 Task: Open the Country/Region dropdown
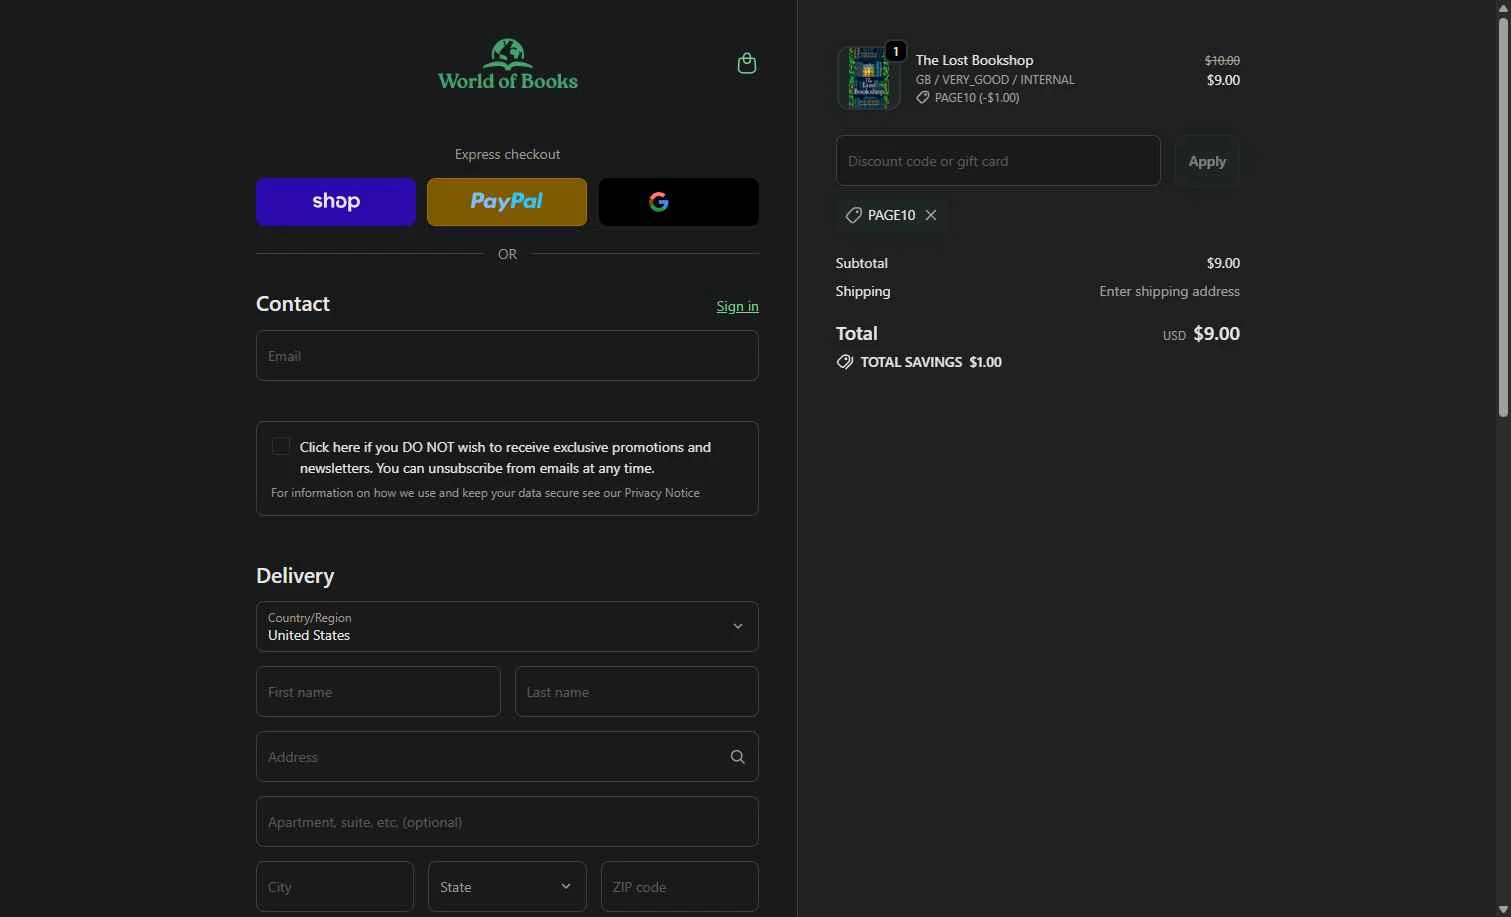coord(507,627)
